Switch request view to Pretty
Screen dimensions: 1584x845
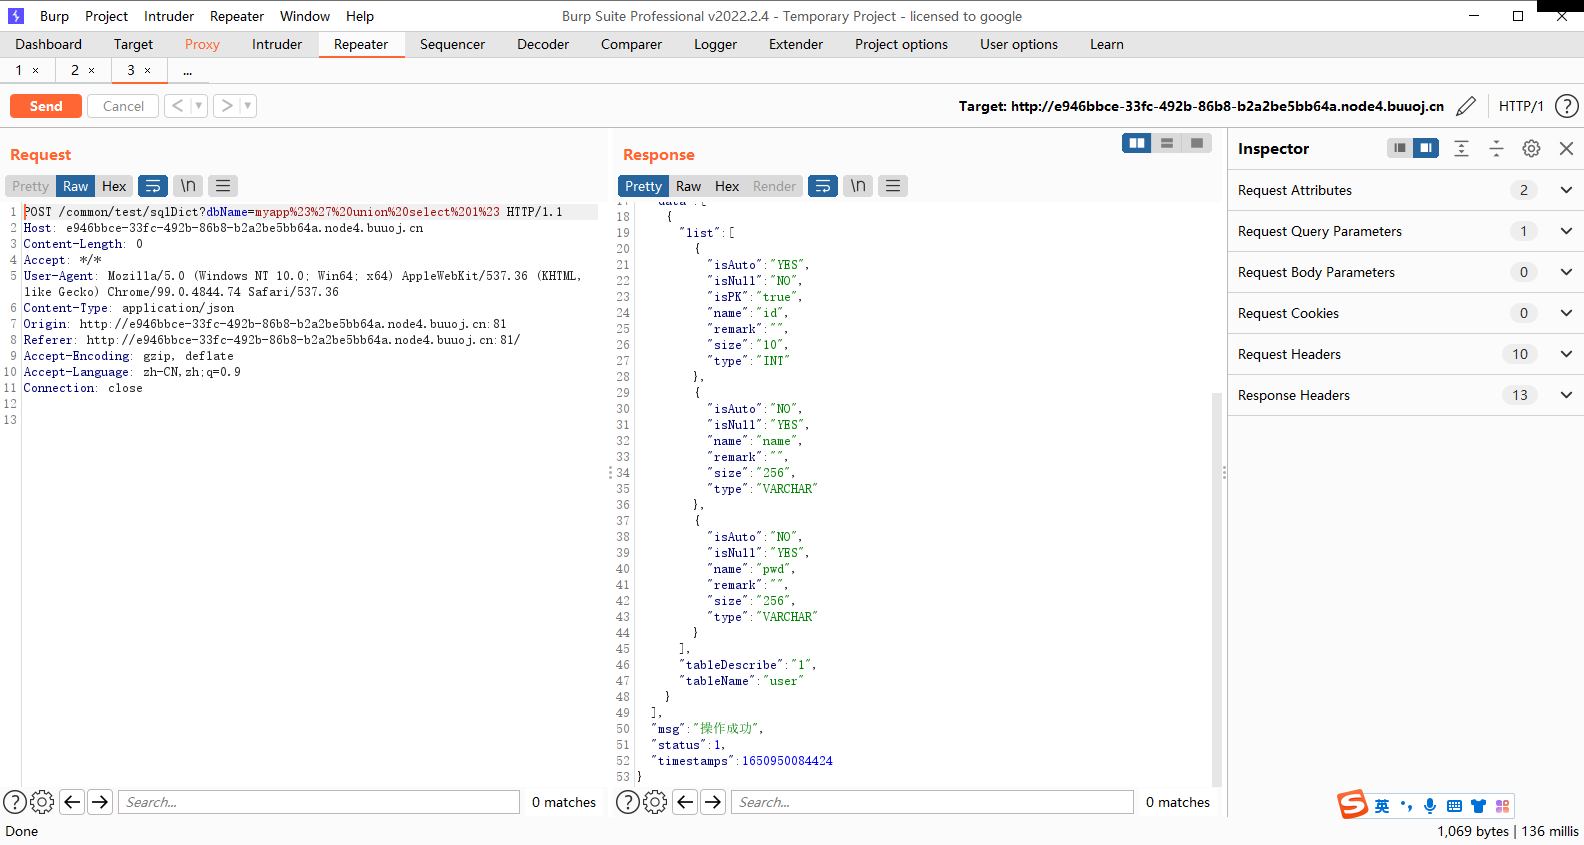tap(30, 186)
